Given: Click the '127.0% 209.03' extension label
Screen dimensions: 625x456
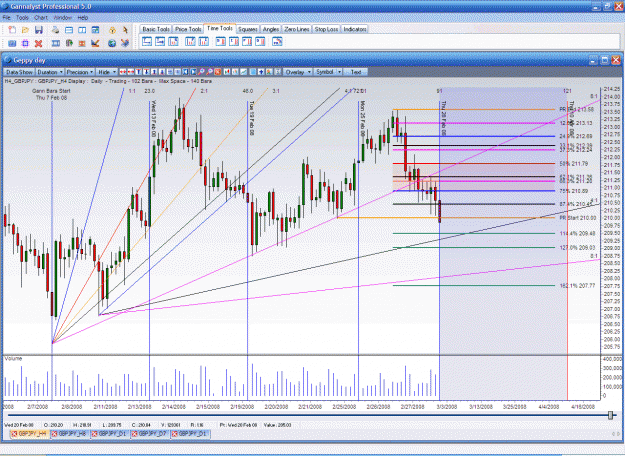Looking at the screenshot, I should coord(578,248).
